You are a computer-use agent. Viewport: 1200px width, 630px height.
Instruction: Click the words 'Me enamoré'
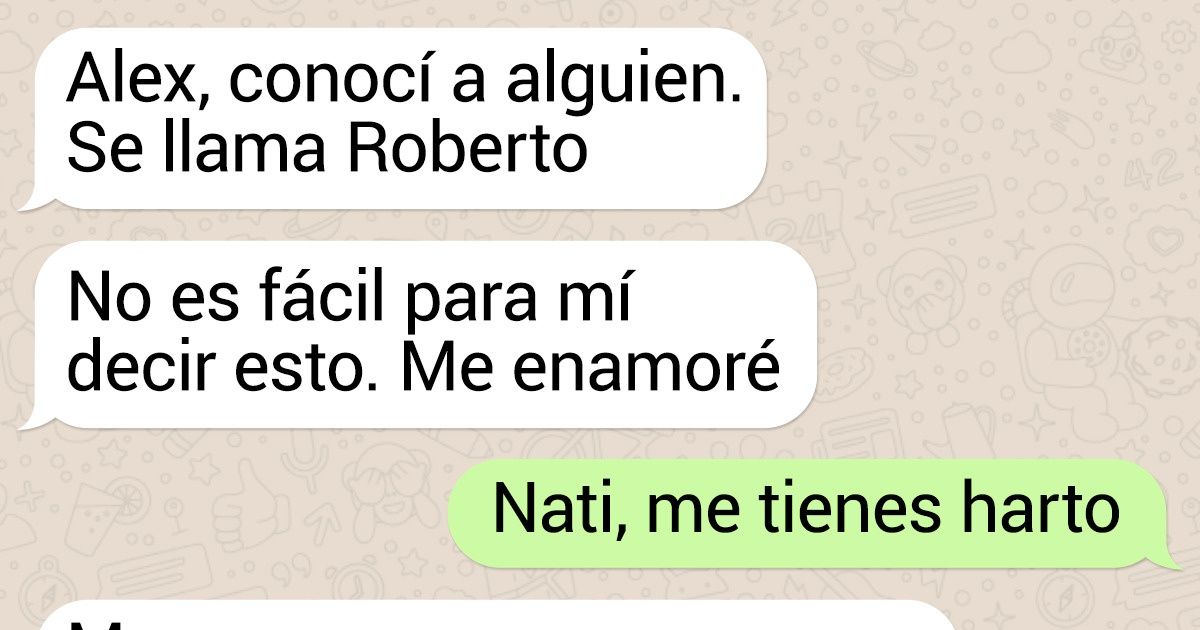[589, 369]
